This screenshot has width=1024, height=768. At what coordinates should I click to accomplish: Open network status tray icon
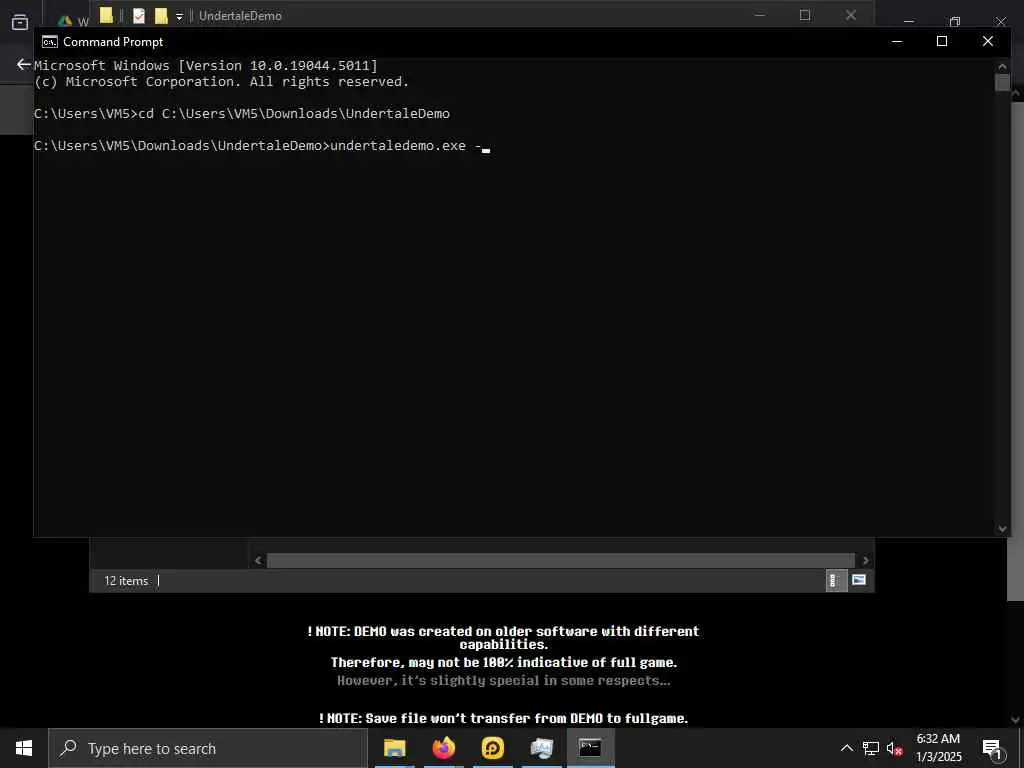pos(871,748)
